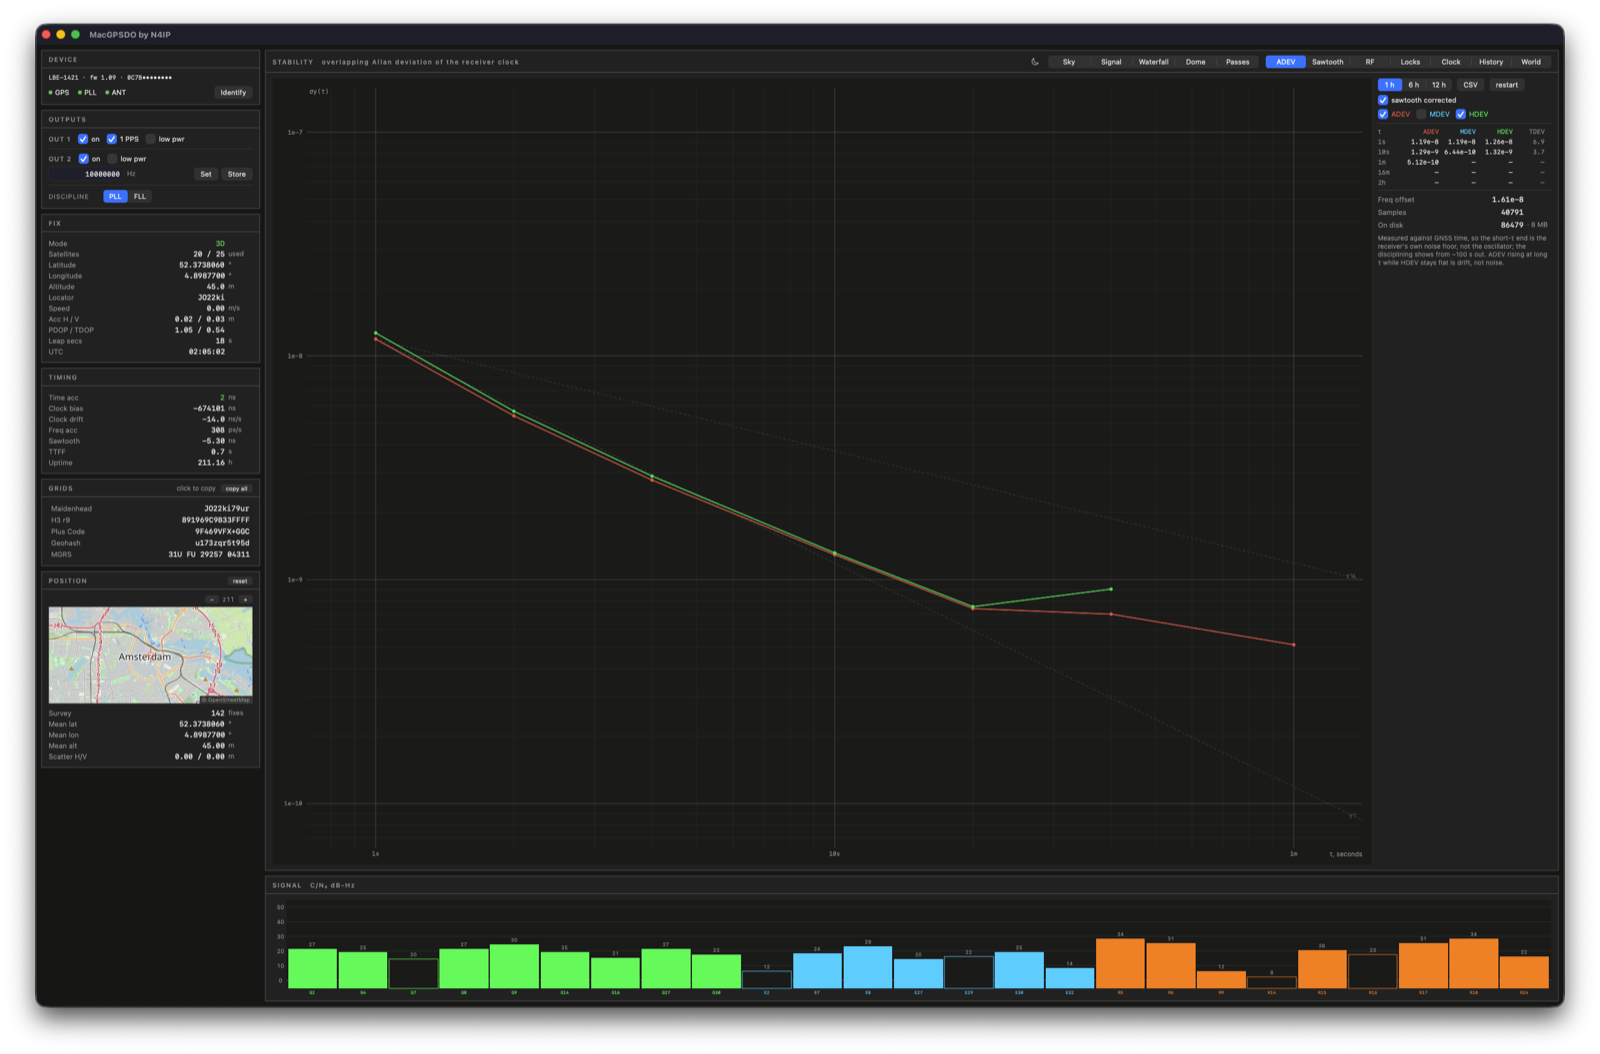
Task: Click the Latitude value 52.3738060 in Fix
Action: [202, 265]
